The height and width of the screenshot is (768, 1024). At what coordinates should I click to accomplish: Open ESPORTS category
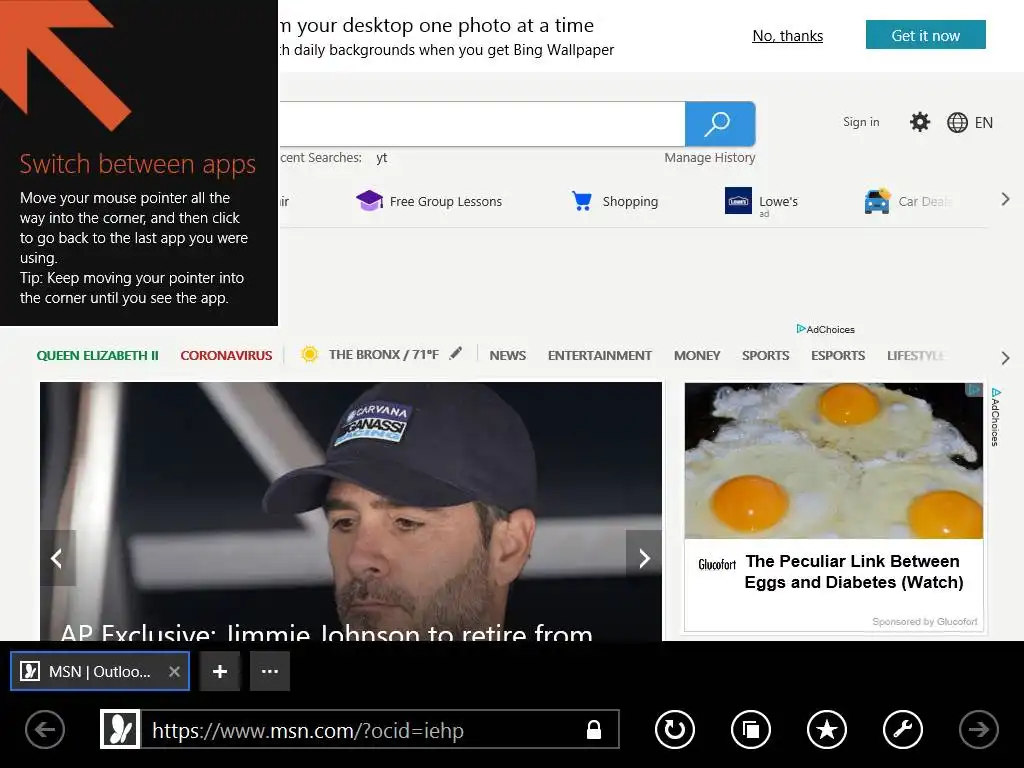838,356
